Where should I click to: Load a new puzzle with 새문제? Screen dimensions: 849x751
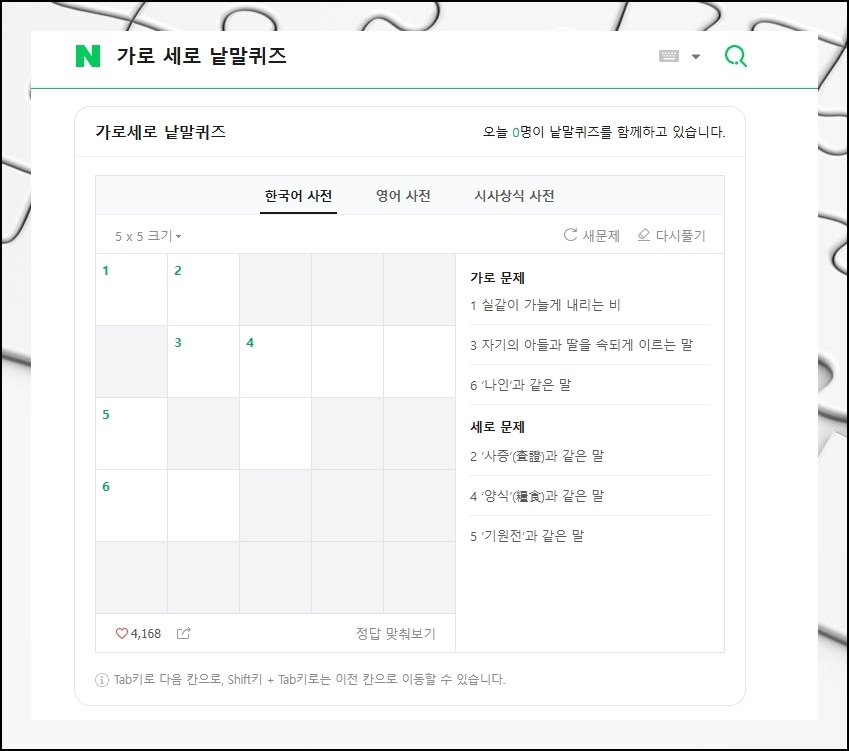pos(591,236)
